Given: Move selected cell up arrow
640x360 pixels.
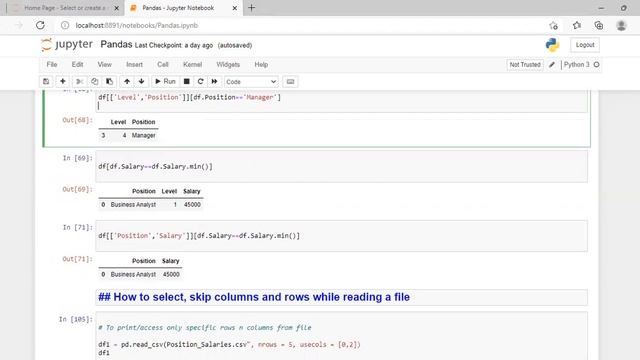Looking at the screenshot, I should (x=127, y=82).
